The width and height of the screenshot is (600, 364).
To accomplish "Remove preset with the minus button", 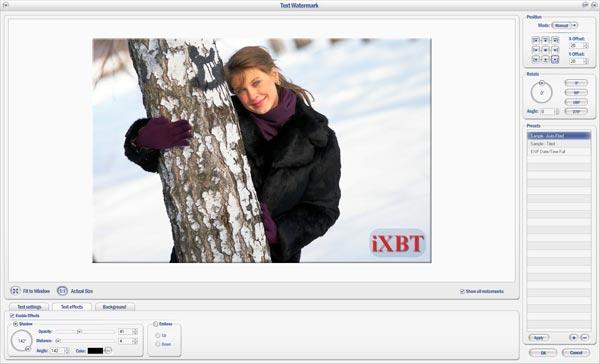I will [584, 338].
